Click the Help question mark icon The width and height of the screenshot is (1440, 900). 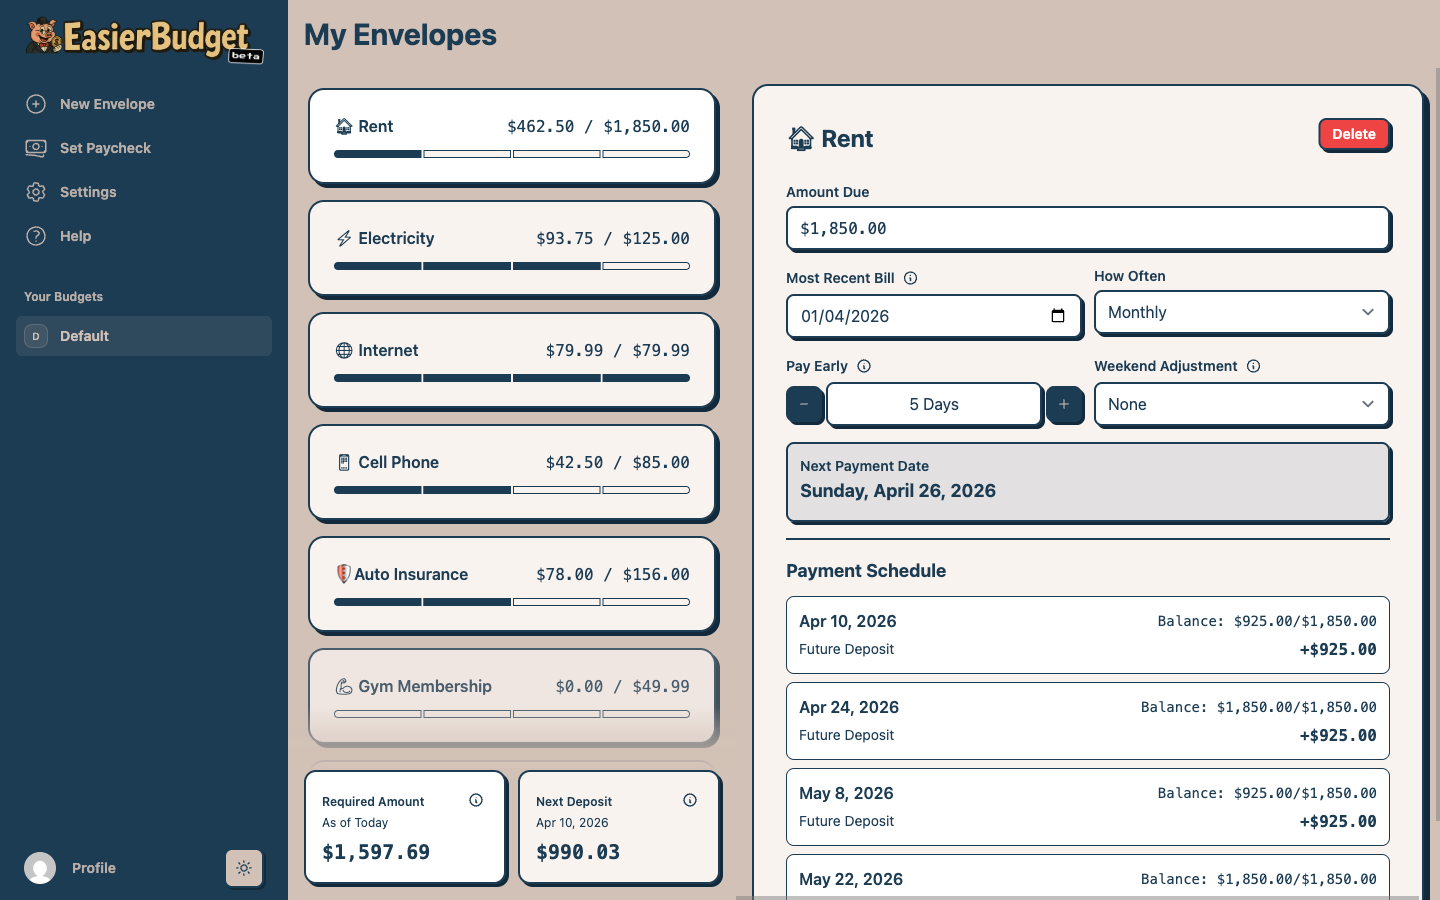tap(36, 236)
